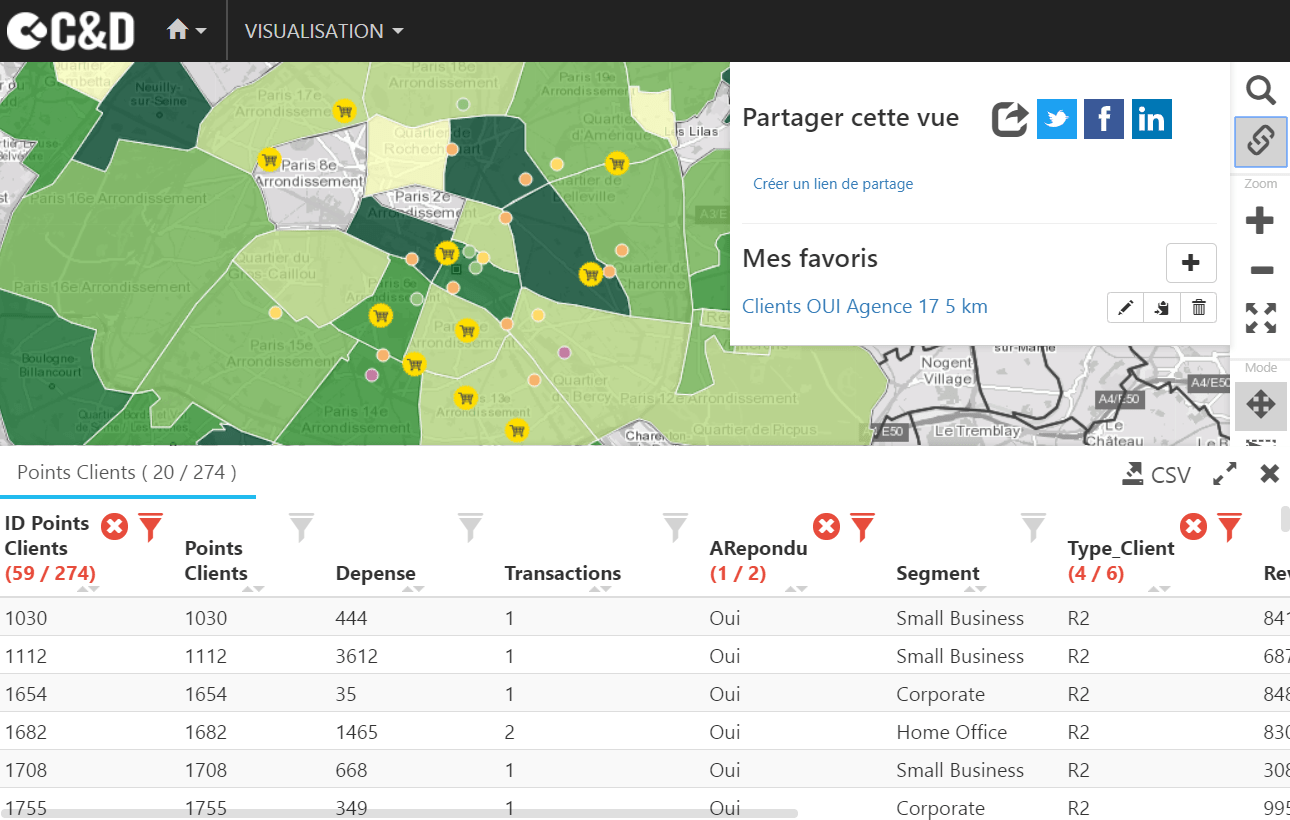The height and width of the screenshot is (820, 1290).
Task: Zoom in with the plus icon
Action: [x=1260, y=220]
